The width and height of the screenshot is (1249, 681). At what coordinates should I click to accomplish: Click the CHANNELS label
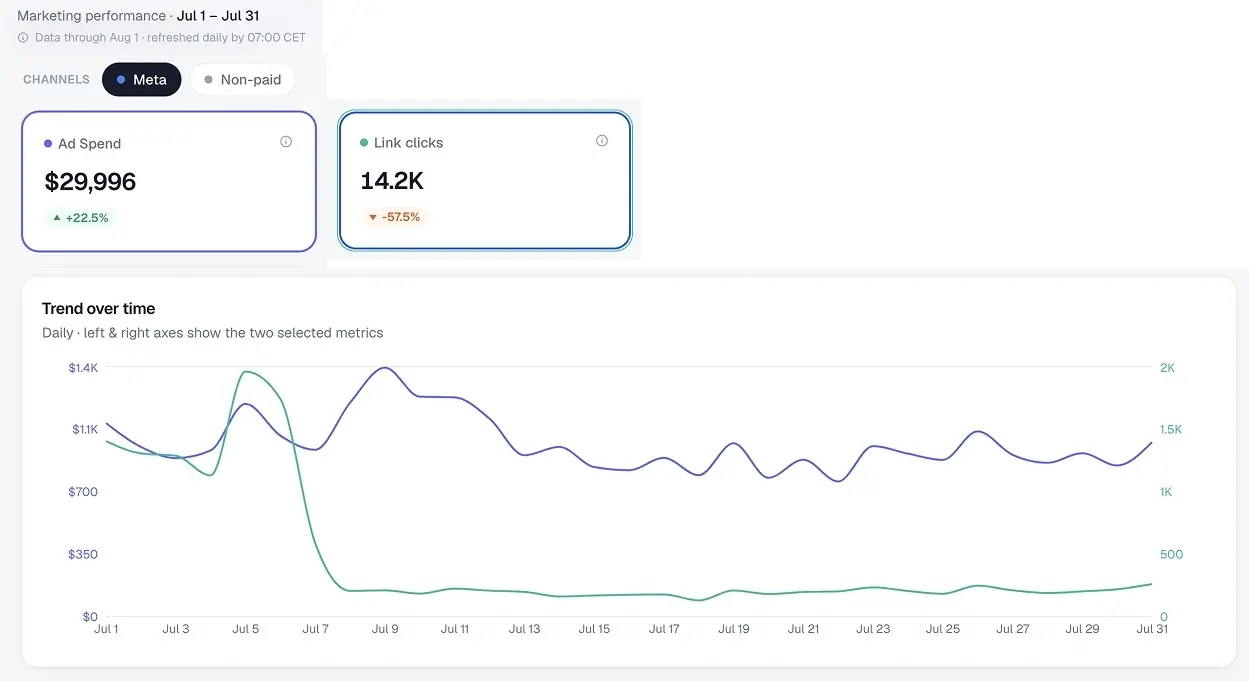click(56, 80)
